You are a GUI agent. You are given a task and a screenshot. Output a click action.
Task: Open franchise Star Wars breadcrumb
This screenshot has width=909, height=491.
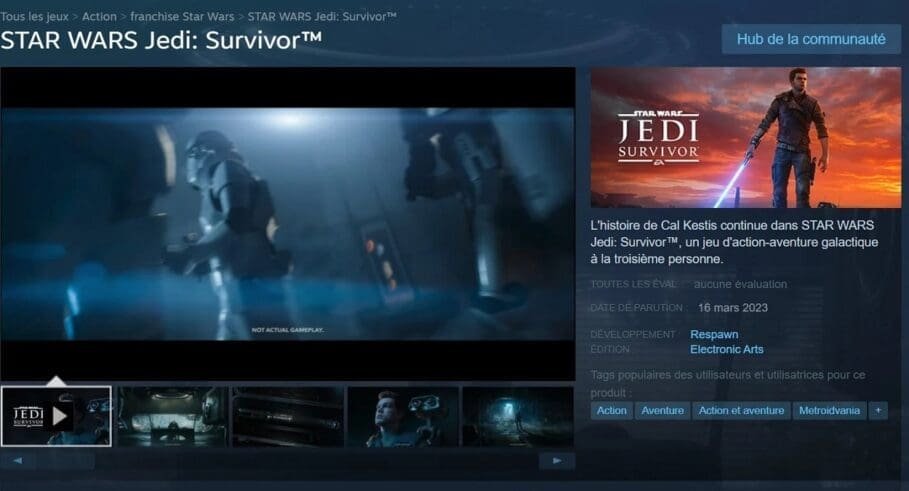click(x=182, y=17)
